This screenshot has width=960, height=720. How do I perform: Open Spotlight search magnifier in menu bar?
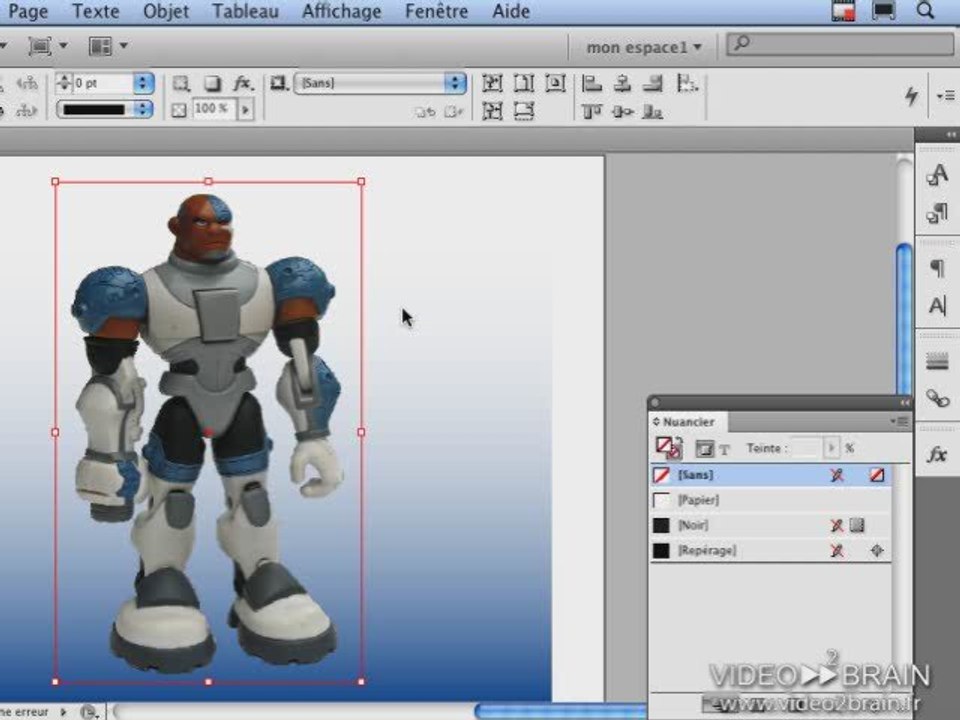tap(925, 10)
